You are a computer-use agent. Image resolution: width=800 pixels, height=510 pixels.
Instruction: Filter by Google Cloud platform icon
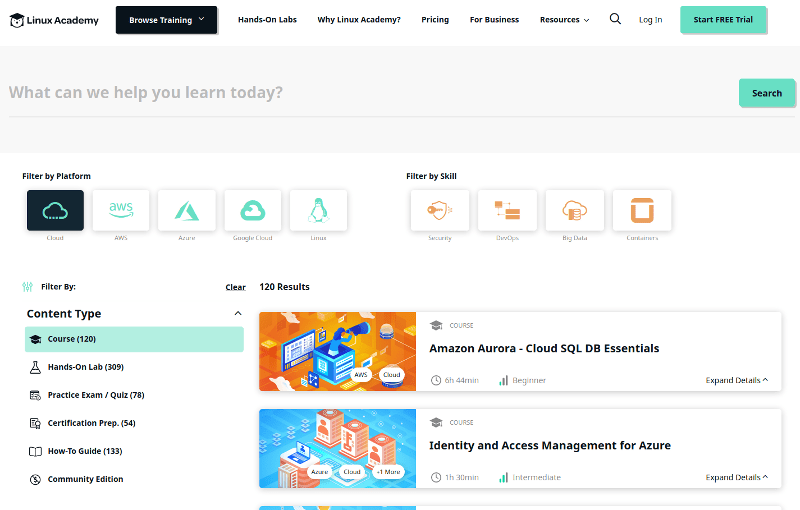click(253, 210)
